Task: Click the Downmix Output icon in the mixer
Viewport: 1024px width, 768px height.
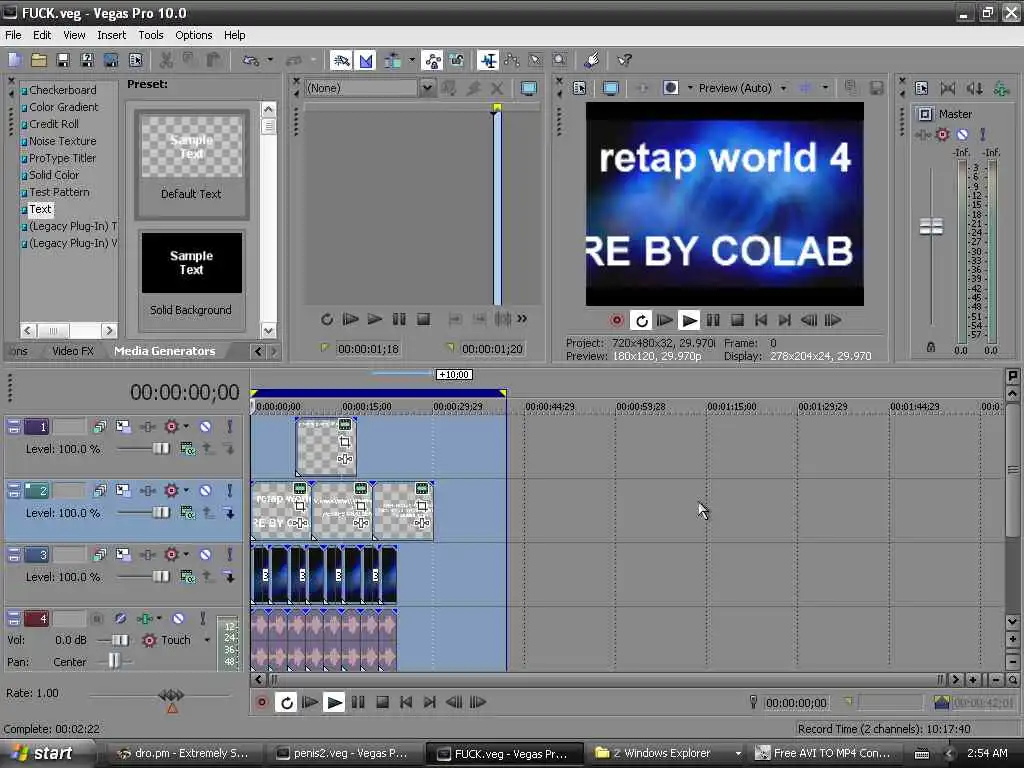Action: (948, 88)
